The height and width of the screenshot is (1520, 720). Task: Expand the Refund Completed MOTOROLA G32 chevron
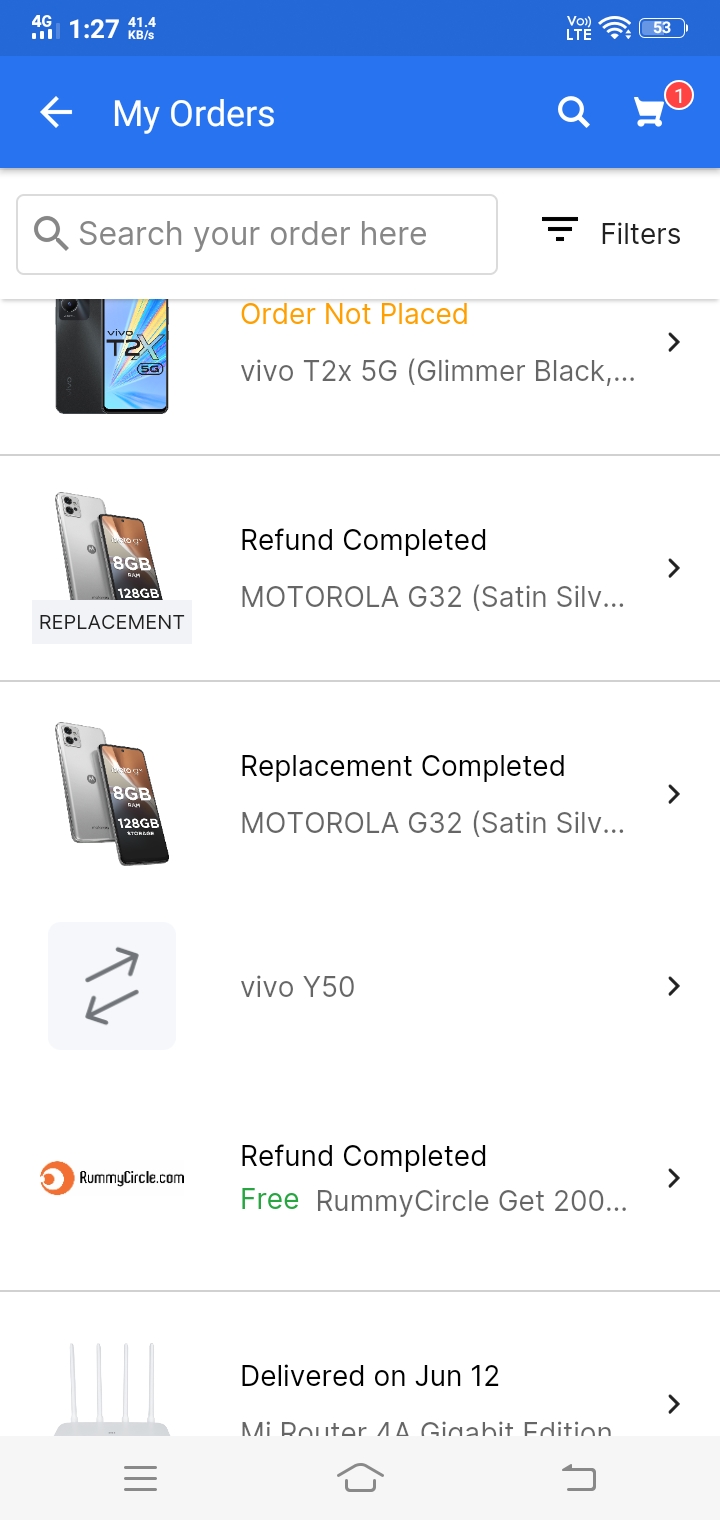pyautogui.click(x=674, y=568)
